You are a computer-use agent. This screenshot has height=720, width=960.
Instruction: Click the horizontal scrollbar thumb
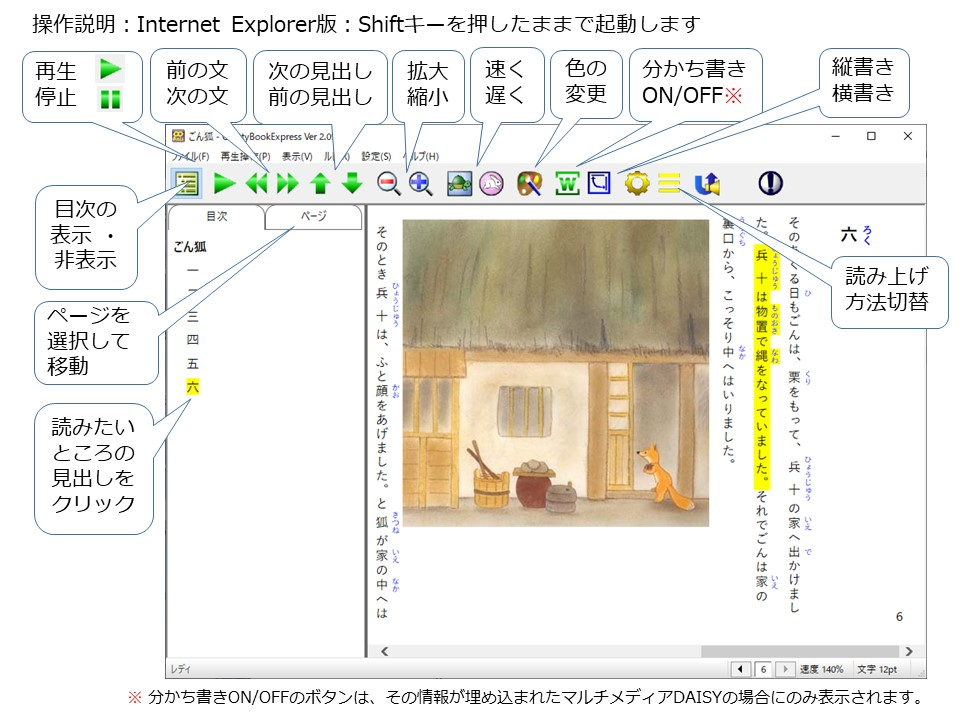coord(800,651)
